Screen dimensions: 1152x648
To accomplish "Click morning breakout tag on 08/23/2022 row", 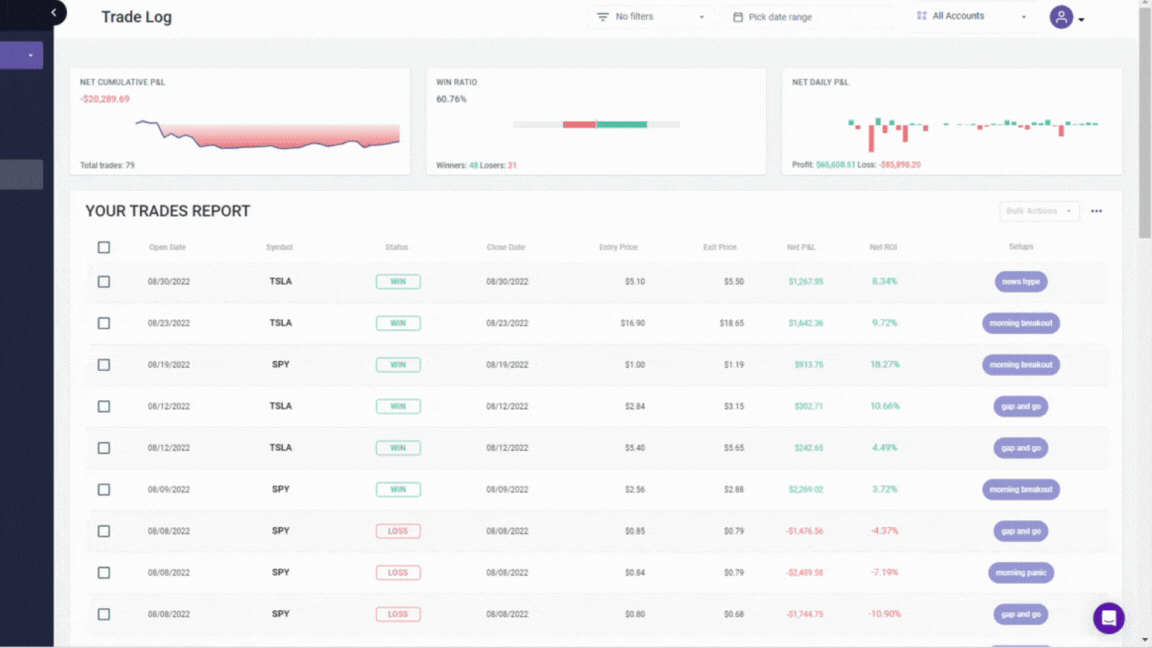I will click(1020, 323).
